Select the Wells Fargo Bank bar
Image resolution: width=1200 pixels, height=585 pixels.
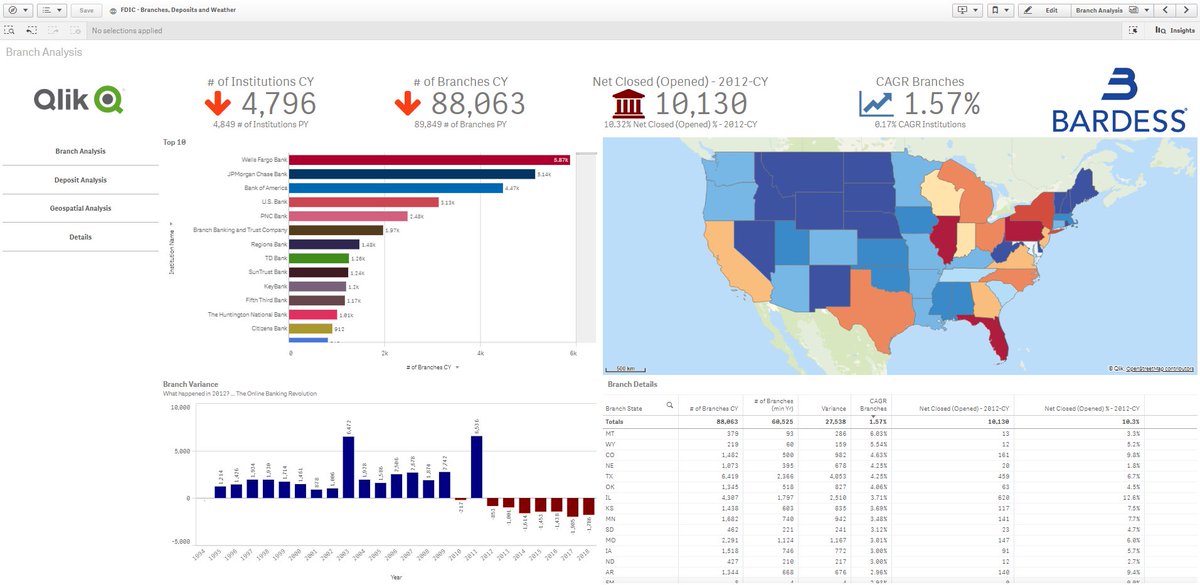click(430, 159)
